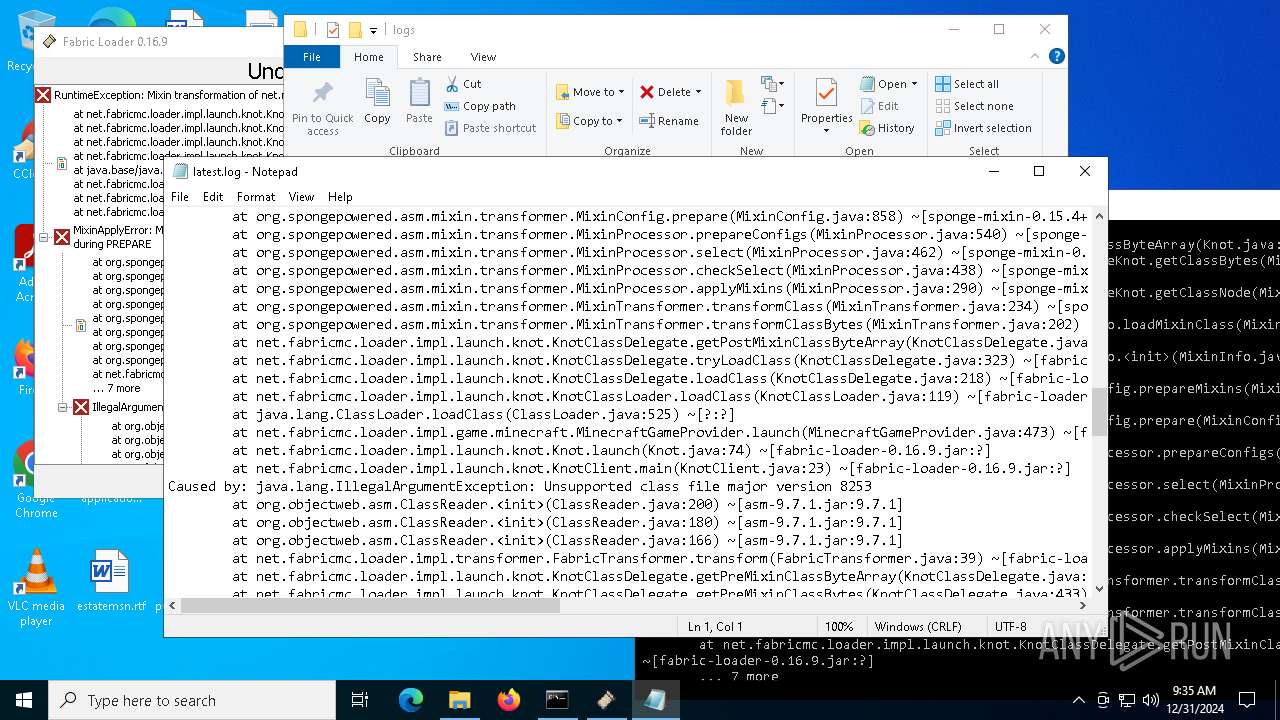Open Notepad's View menu
Viewport: 1280px width, 720px height.
301,197
